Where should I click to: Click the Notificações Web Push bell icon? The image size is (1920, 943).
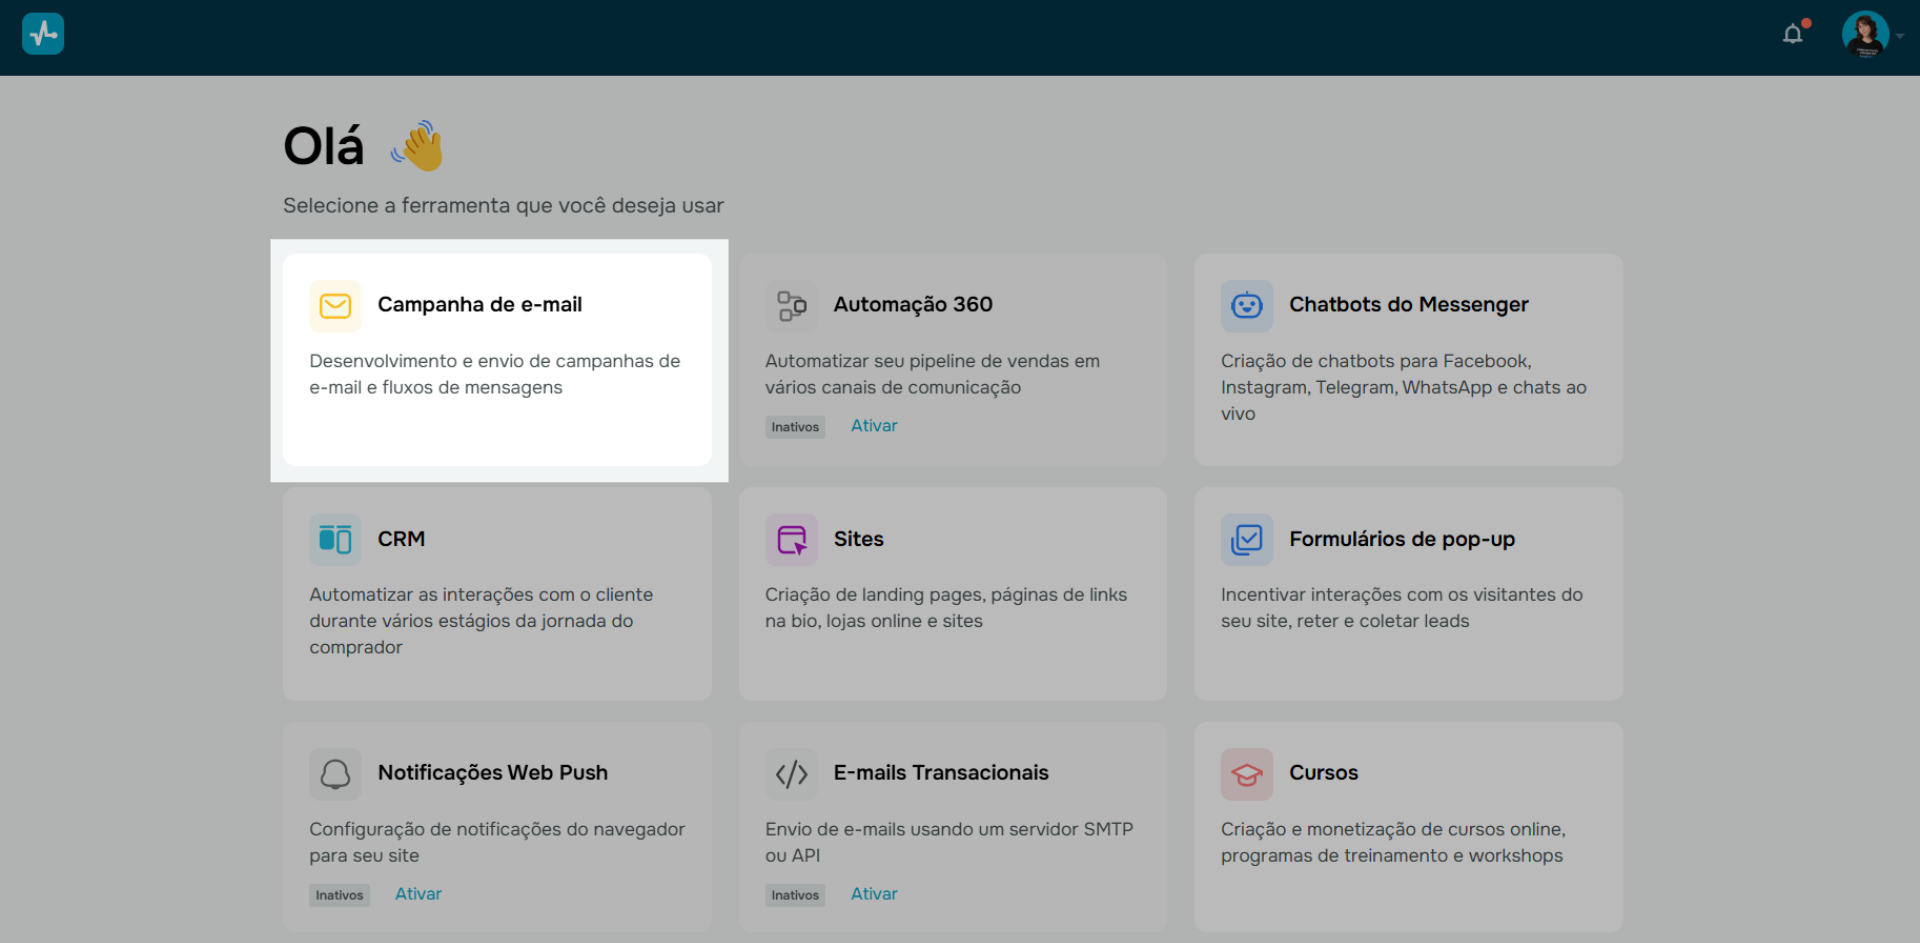335,773
